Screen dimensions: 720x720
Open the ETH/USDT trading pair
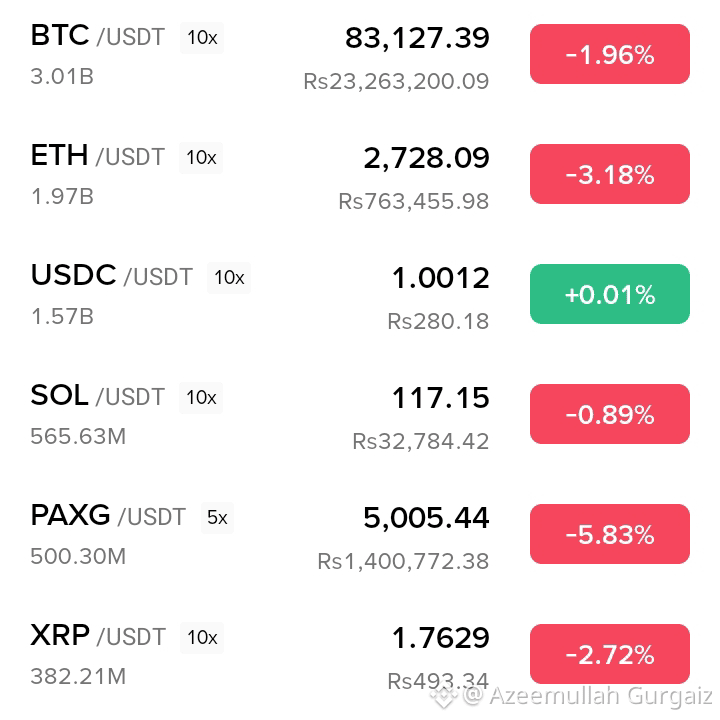point(360,174)
